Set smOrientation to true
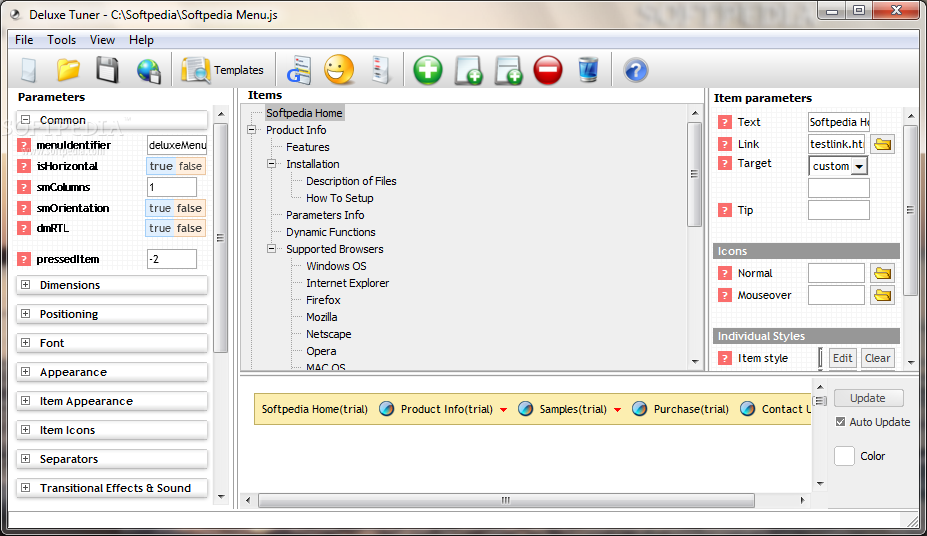Viewport: 927px width, 536px height. pos(160,208)
